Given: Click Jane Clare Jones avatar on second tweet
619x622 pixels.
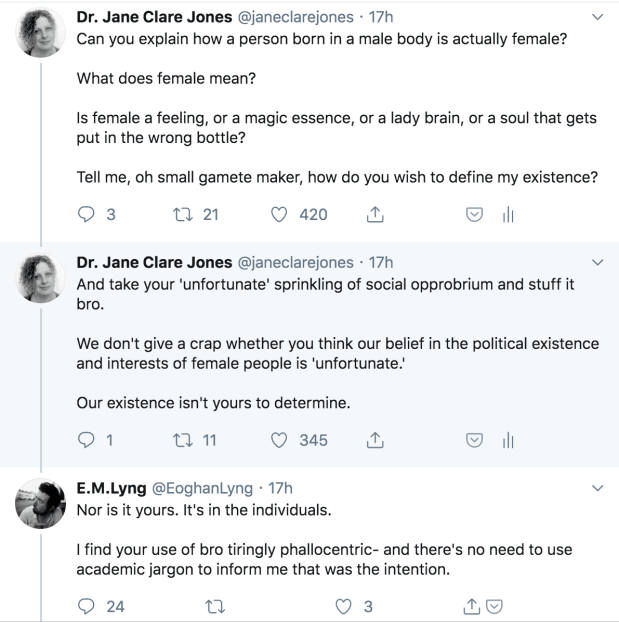Looking at the screenshot, I should 41,281.
